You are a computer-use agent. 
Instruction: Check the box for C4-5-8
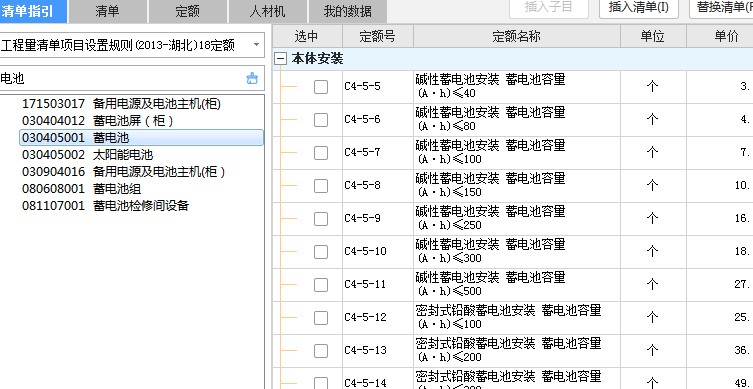pyautogui.click(x=321, y=186)
